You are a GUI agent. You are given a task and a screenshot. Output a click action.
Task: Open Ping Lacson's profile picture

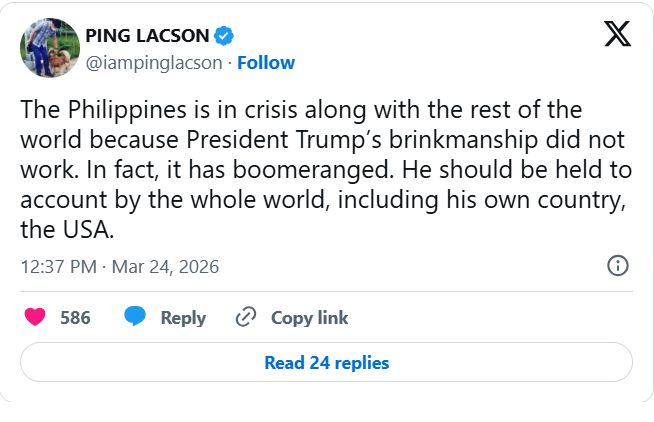(x=50, y=48)
